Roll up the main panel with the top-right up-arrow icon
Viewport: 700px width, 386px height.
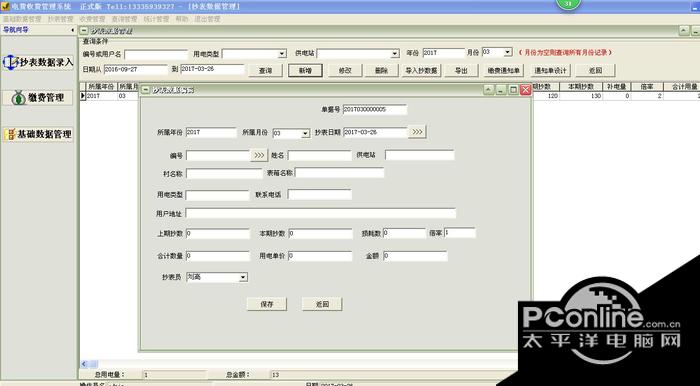pos(684,31)
